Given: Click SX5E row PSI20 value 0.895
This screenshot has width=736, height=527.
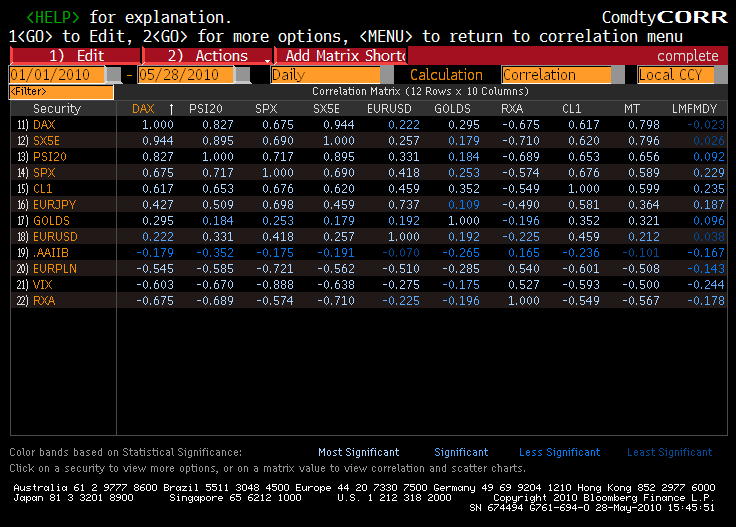Looking at the screenshot, I should 218,141.
